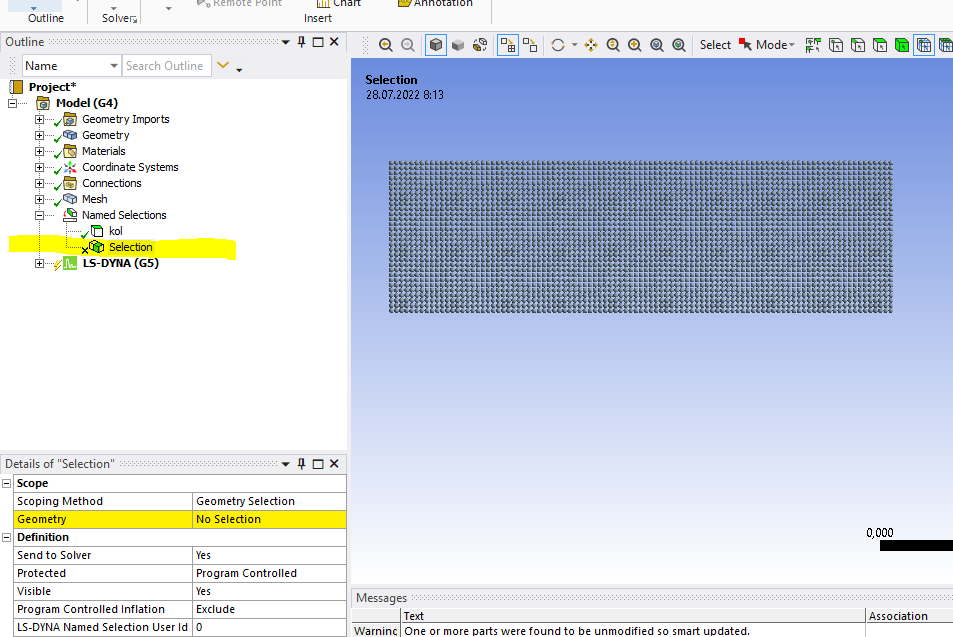
Task: Float the Outline panel window
Action: pyautogui.click(x=318, y=42)
